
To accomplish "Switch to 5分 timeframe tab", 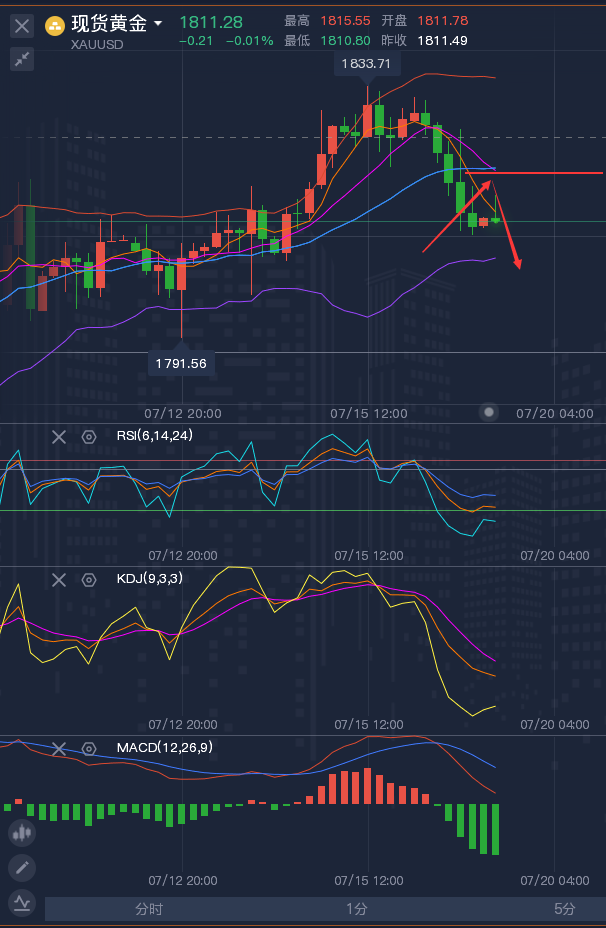I will point(565,909).
